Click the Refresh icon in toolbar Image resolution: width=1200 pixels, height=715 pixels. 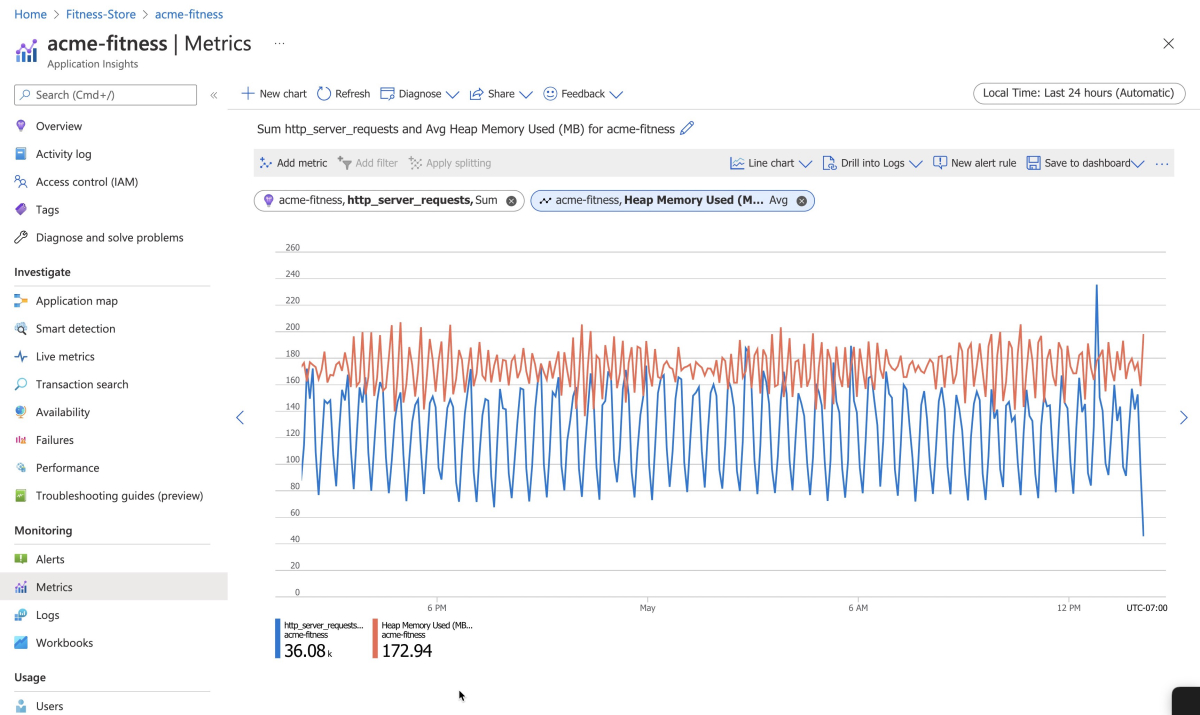click(324, 94)
